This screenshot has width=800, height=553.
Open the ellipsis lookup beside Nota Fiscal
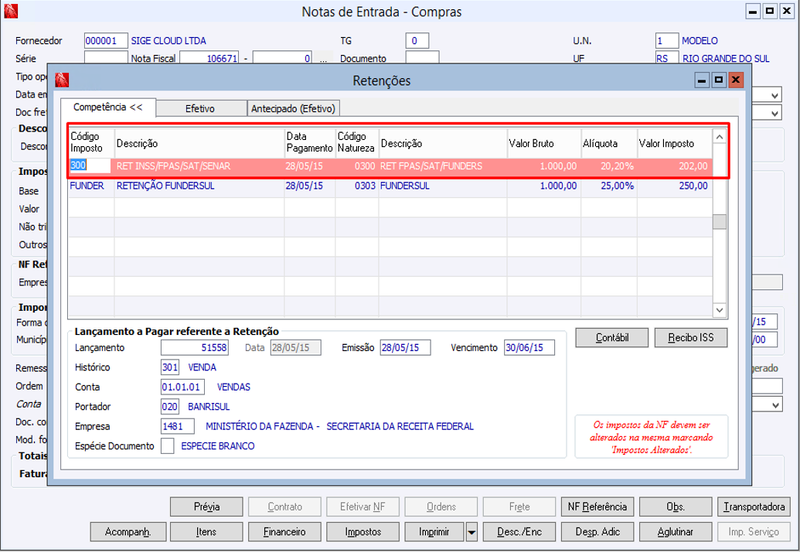pos(323,59)
